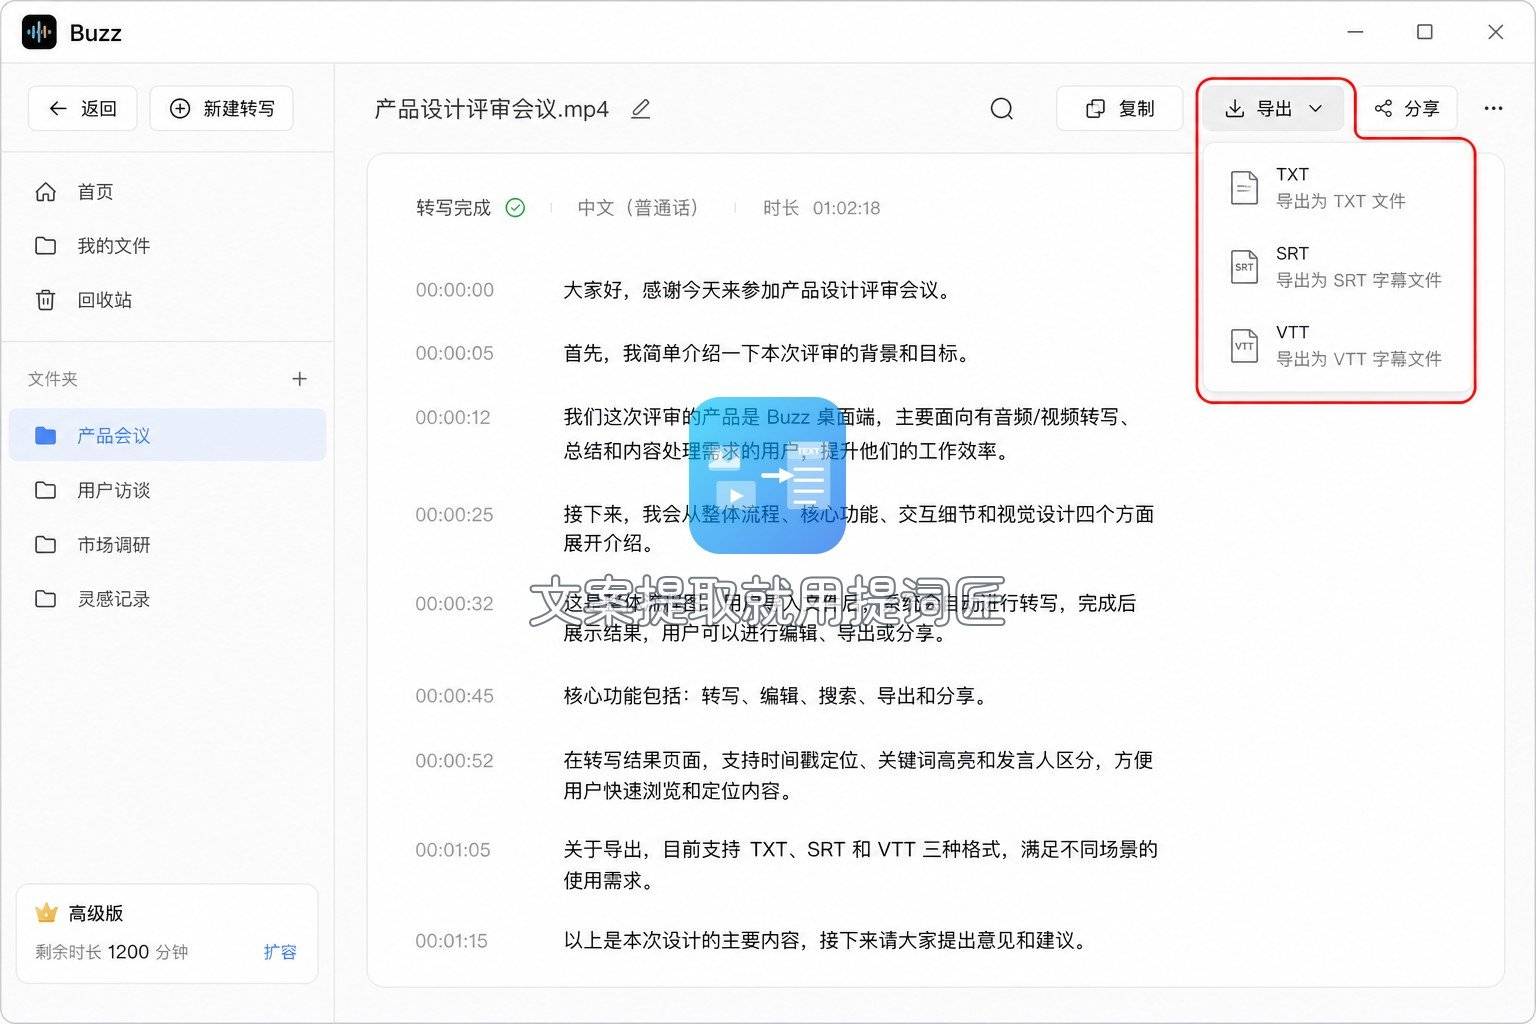Open 首页 in the sidebar
Screen dimensions: 1536x1024
(x=168, y=192)
